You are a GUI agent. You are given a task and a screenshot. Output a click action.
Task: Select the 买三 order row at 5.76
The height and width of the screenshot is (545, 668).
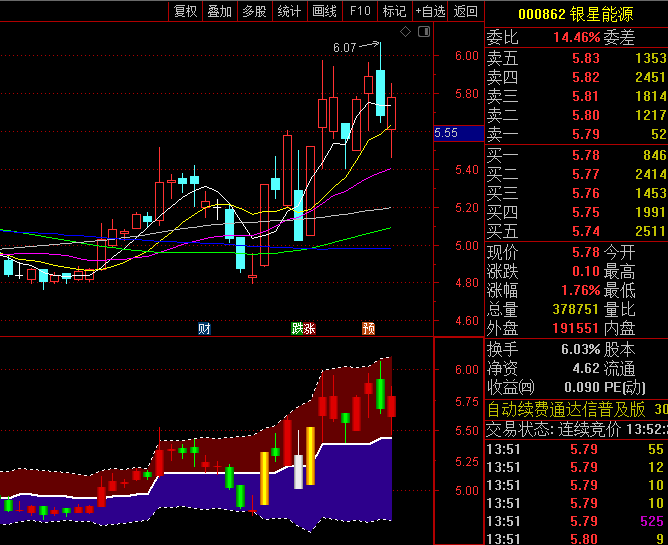pyautogui.click(x=577, y=193)
